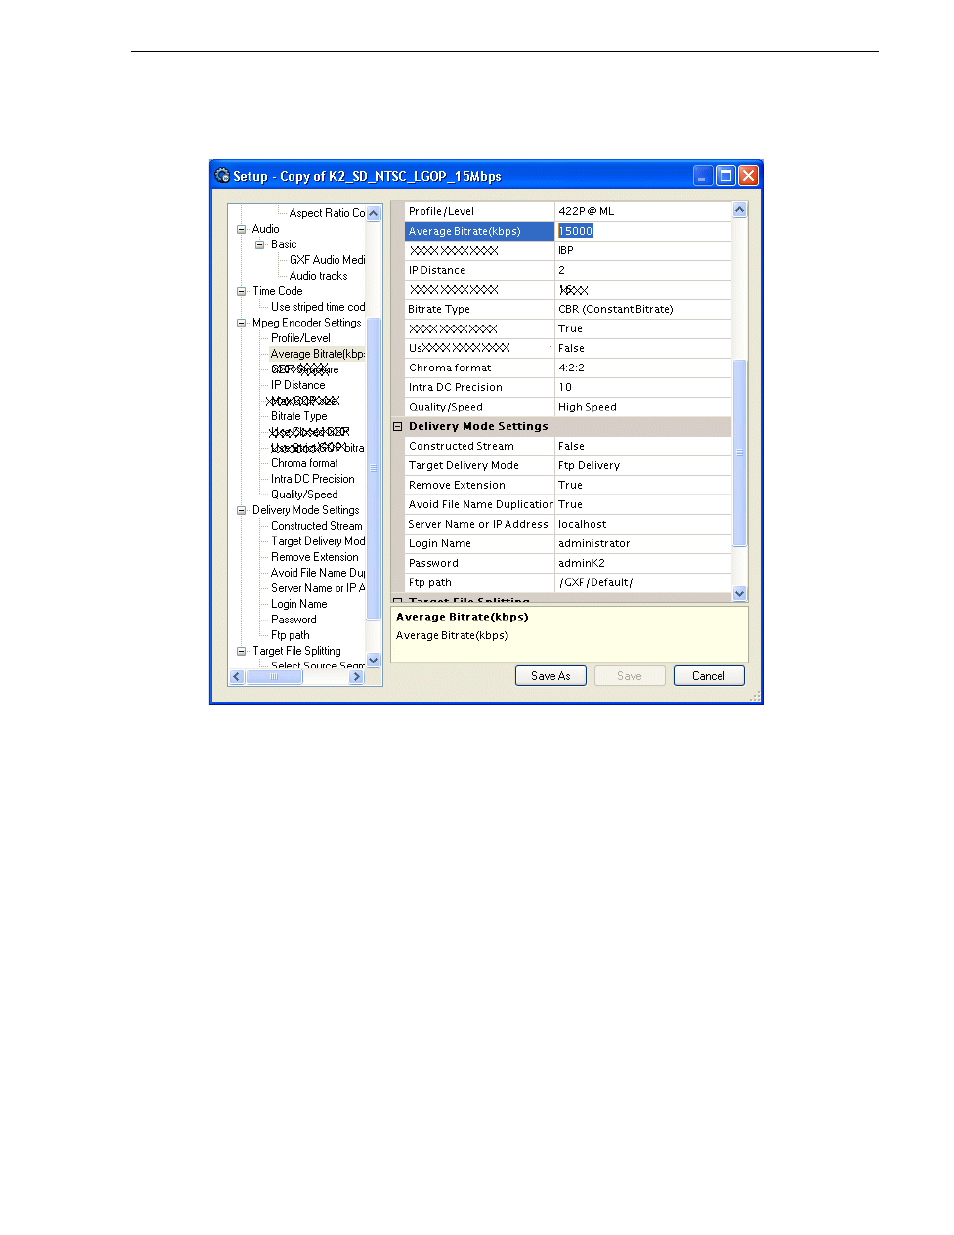
Task: Click tree horizontal scroll right arrow
Action: point(356,677)
